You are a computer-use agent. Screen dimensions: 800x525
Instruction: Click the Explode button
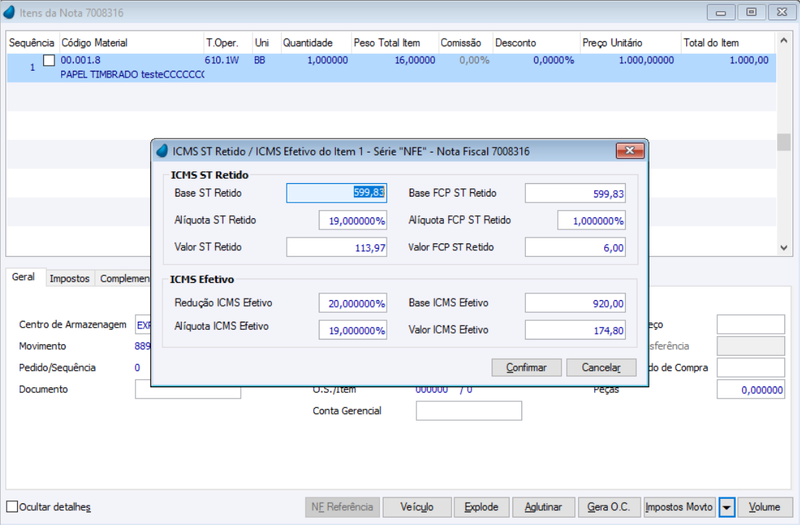(x=481, y=507)
